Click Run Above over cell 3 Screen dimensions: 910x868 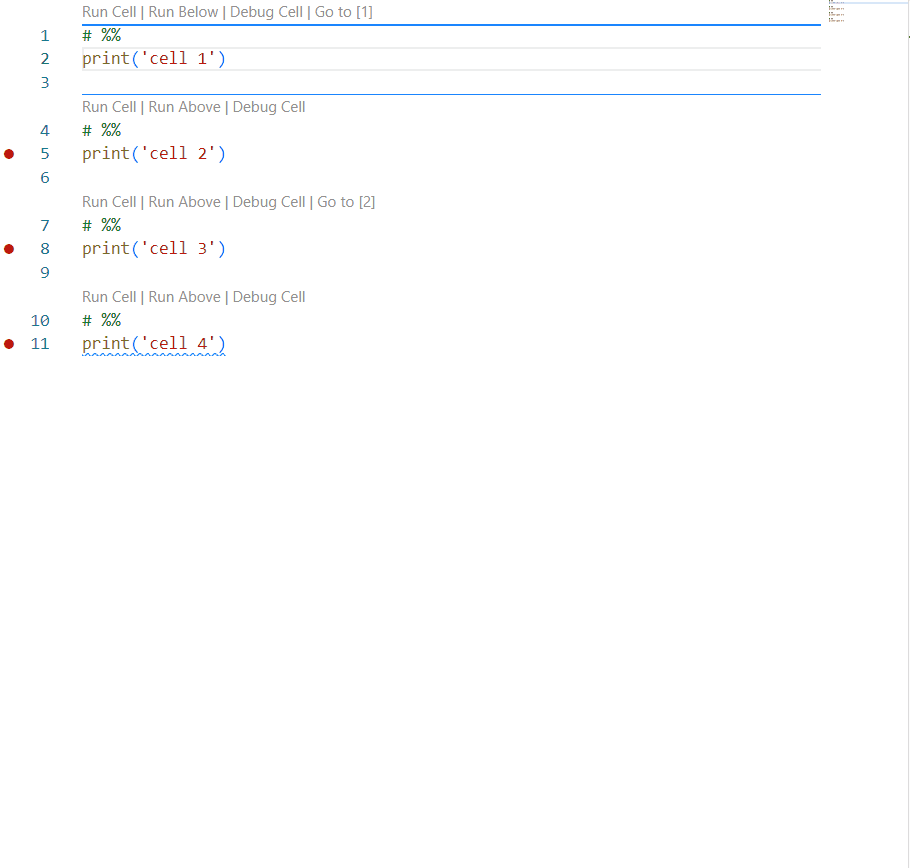coord(184,201)
